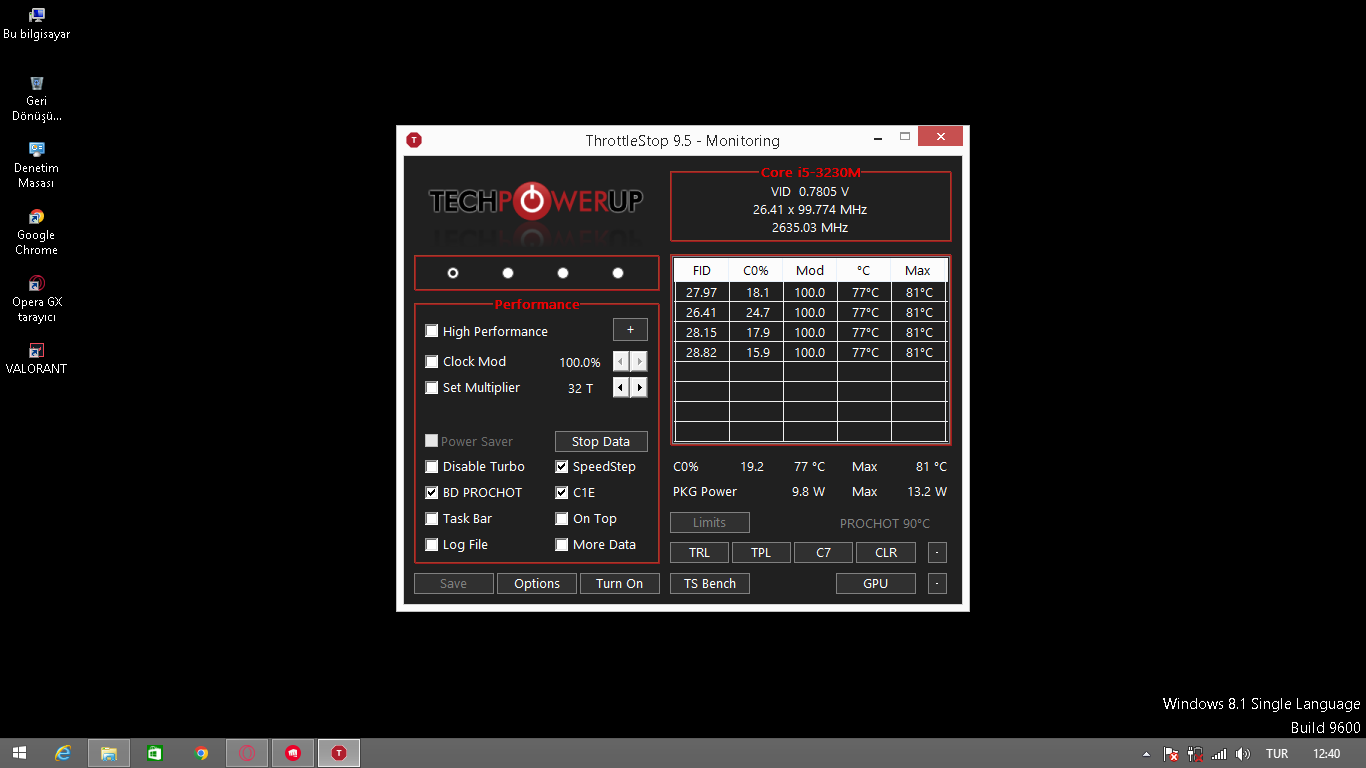1366x768 pixels.
Task: Click the ThrottleStop taskbar icon
Action: (x=339, y=753)
